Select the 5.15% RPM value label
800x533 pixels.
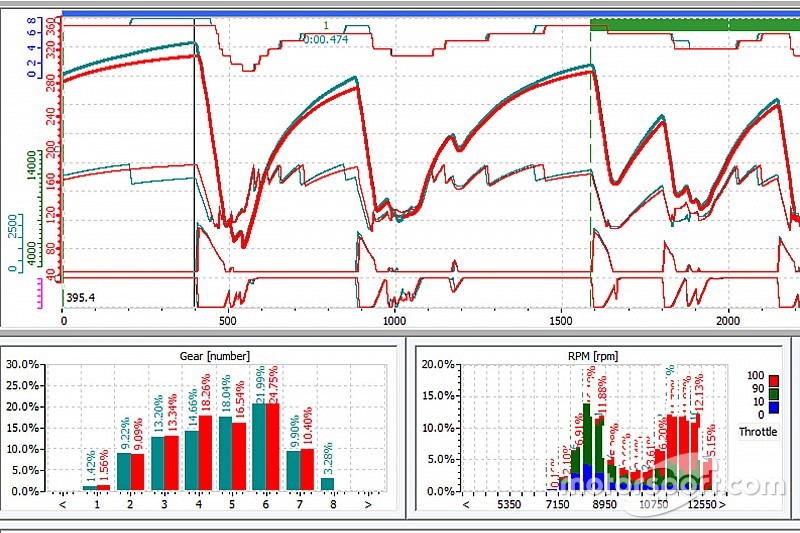[711, 440]
